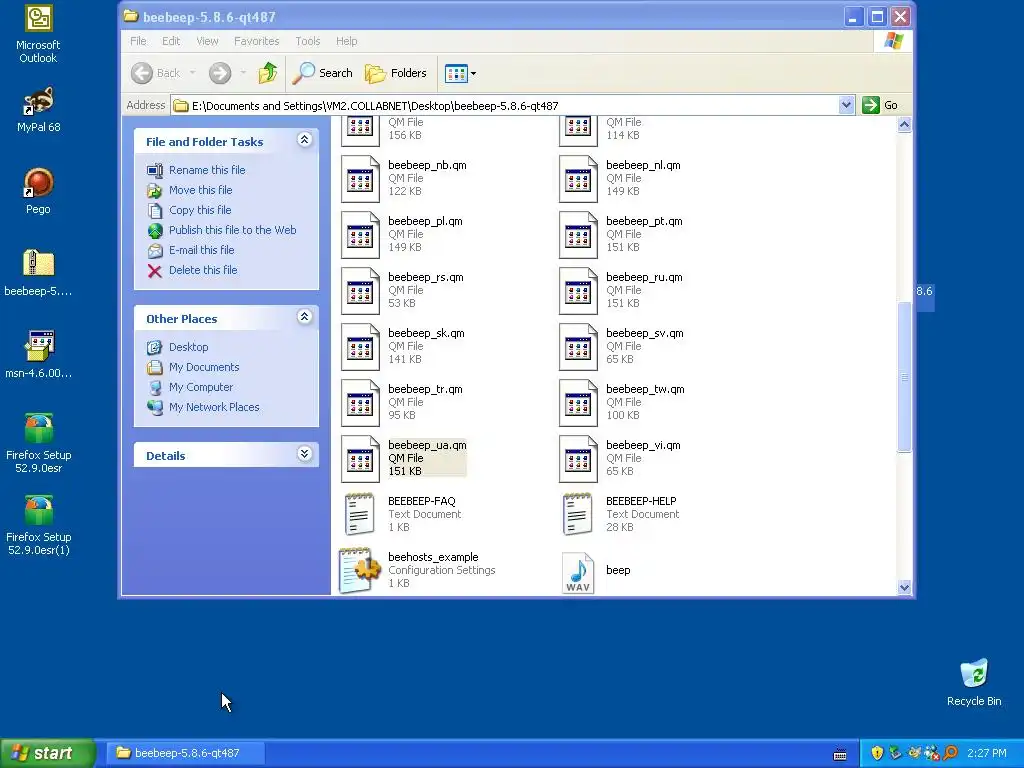The width and height of the screenshot is (1024, 768).
Task: Expand the address bar dropdown
Action: [846, 105]
